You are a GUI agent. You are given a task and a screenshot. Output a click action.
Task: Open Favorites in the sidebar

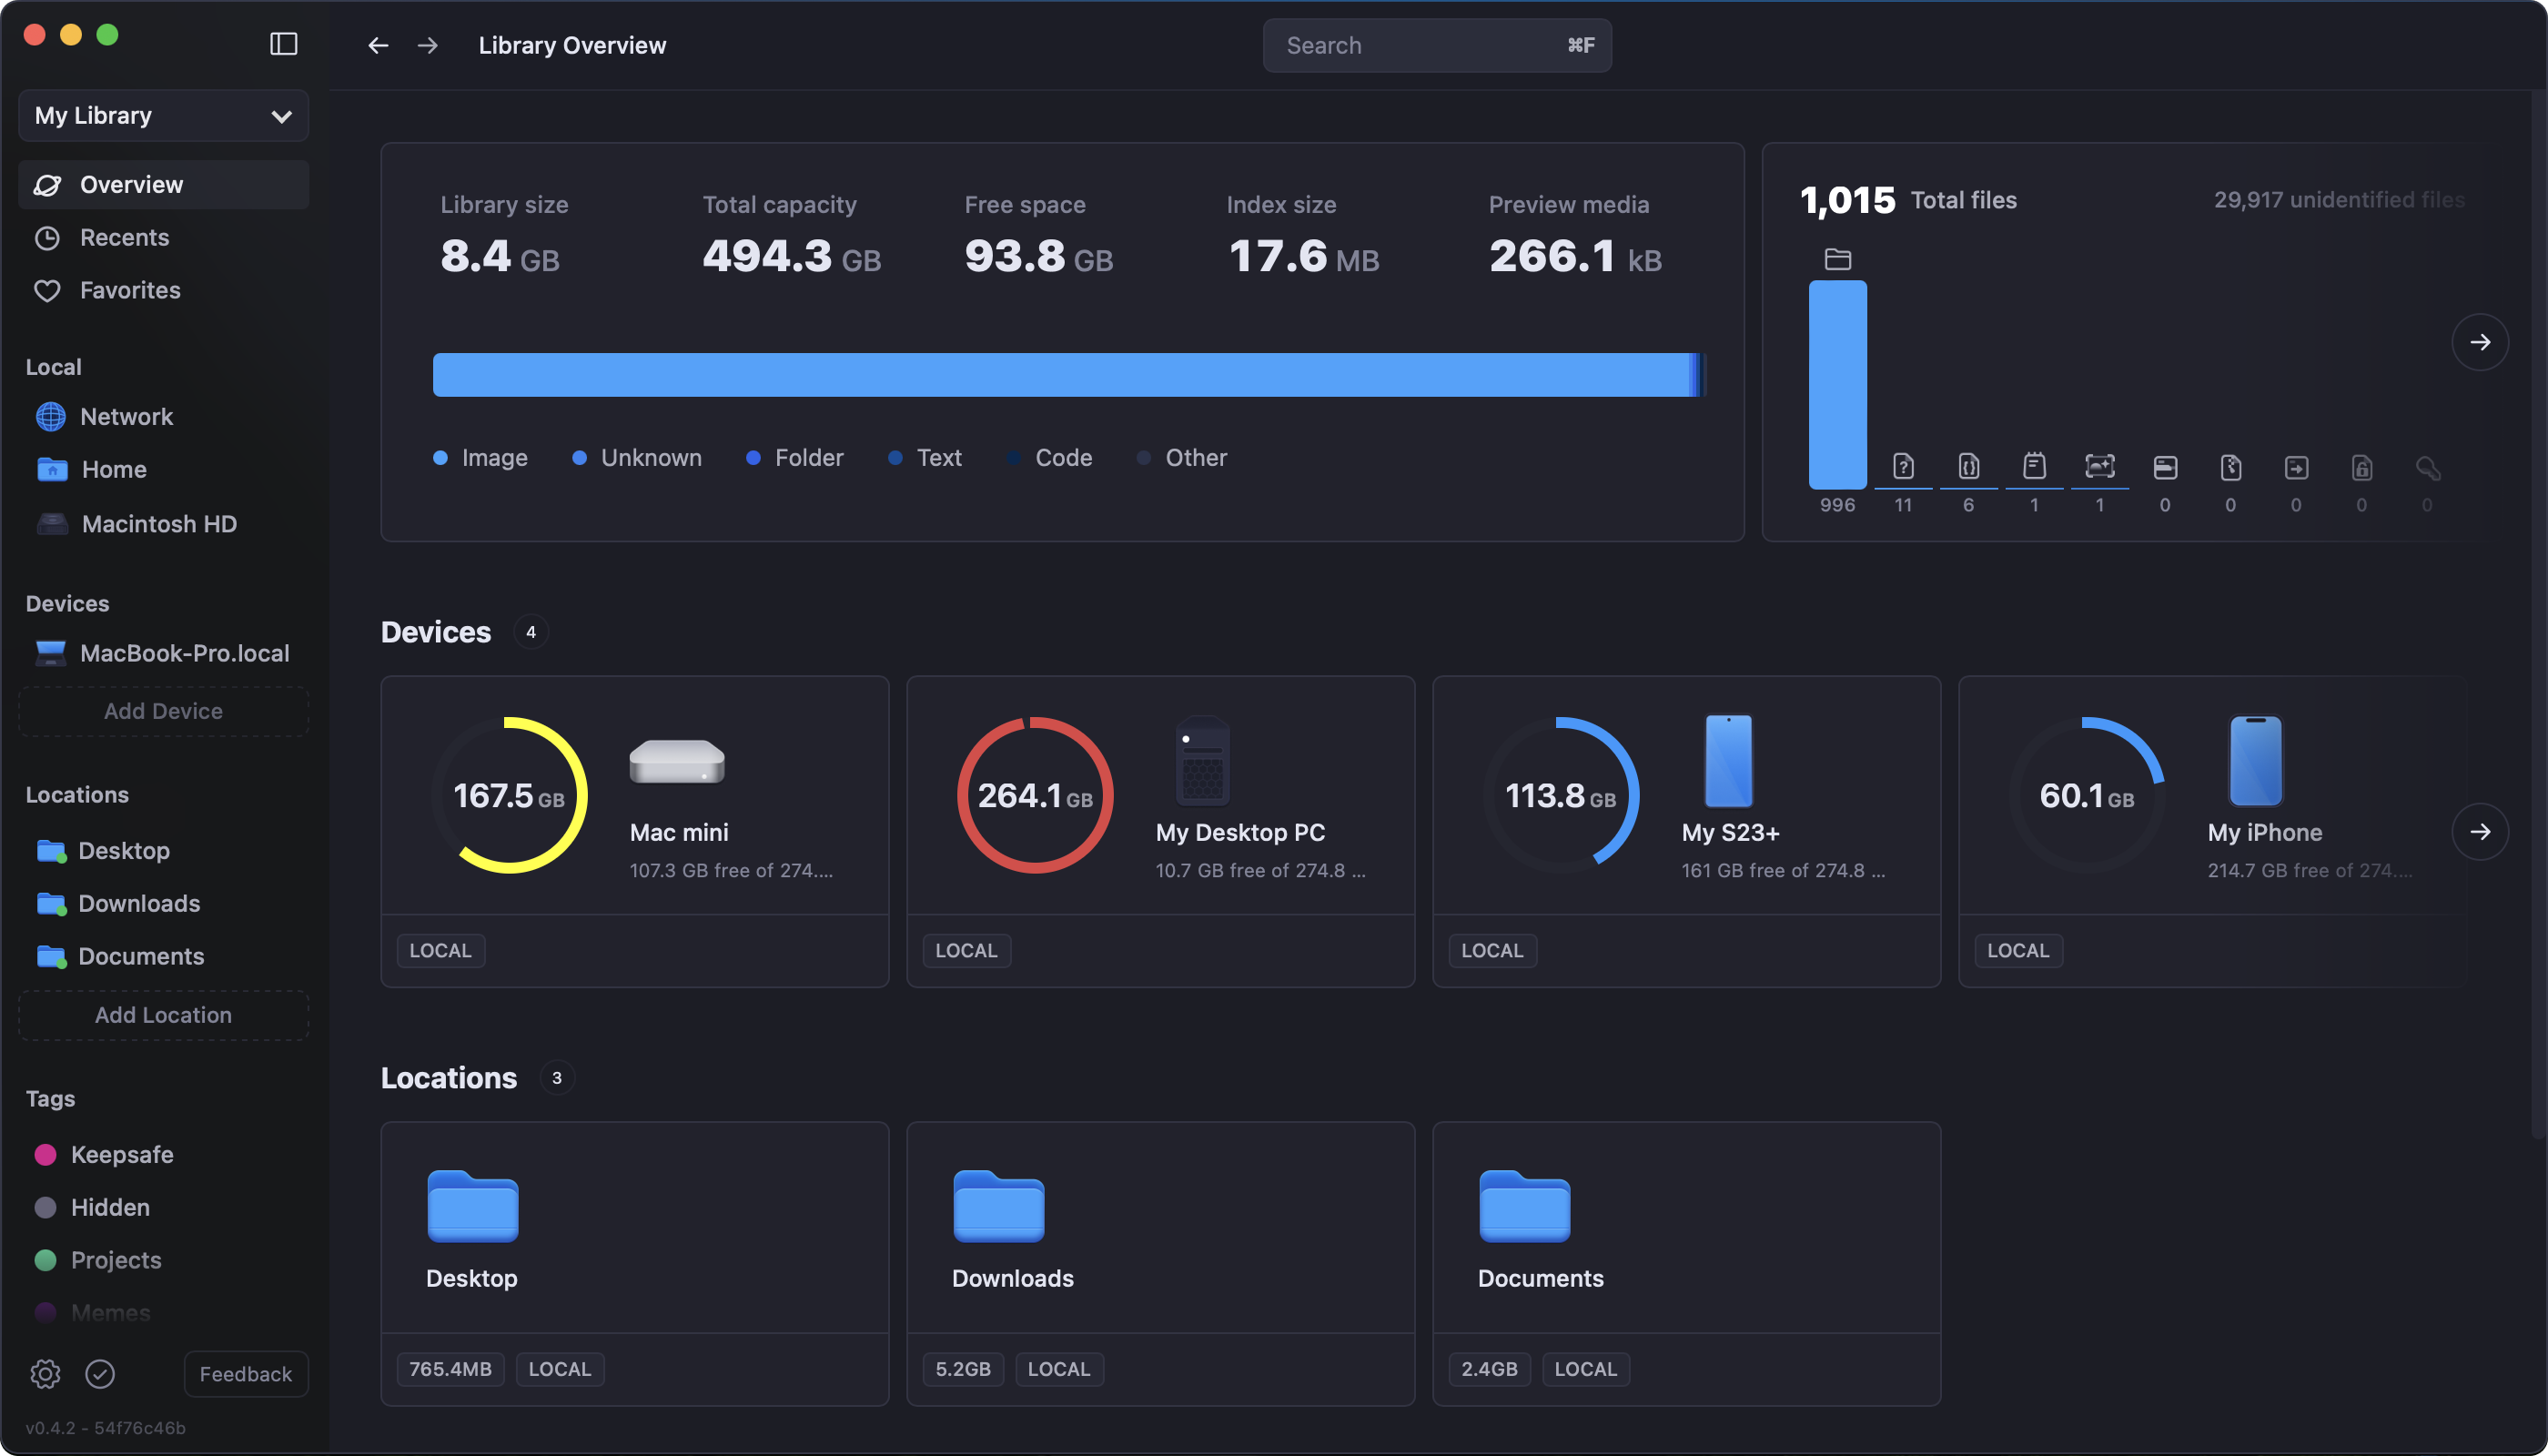pyautogui.click(x=130, y=290)
